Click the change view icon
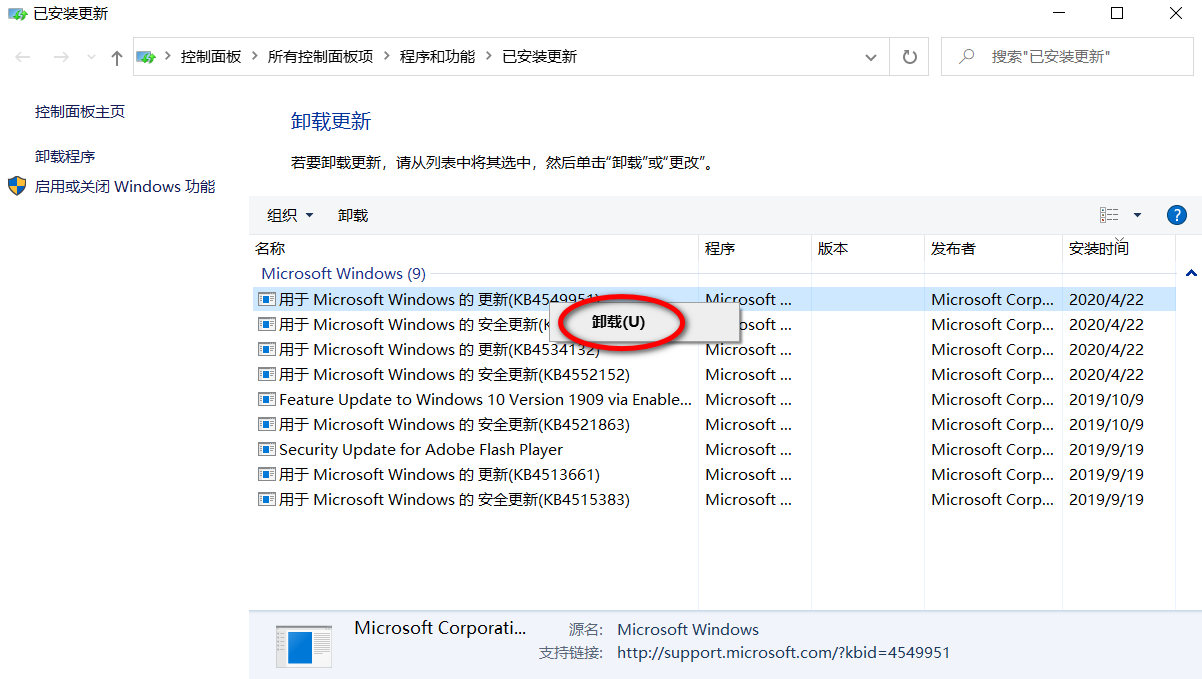This screenshot has width=1202, height=679. point(1109,215)
